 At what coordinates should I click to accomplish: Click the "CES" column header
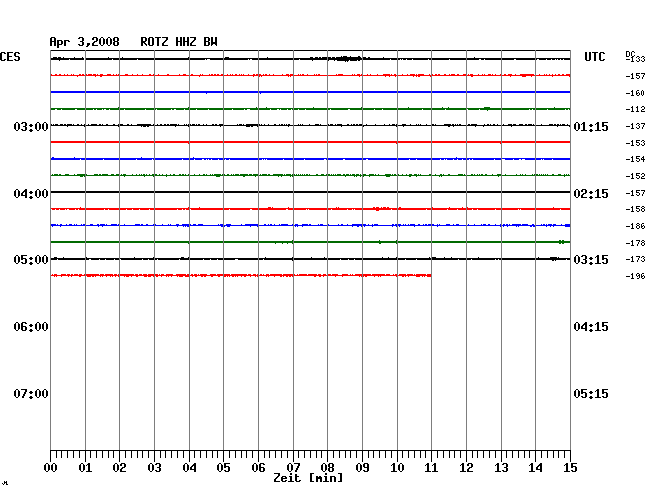(10, 57)
